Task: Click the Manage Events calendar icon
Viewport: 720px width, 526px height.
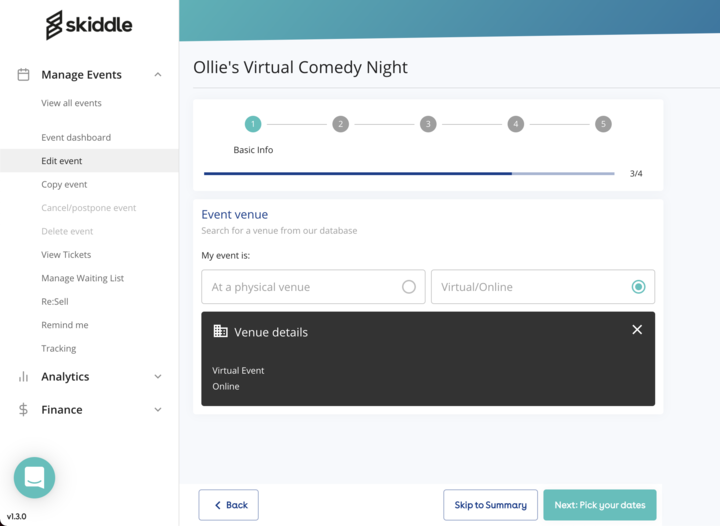Action: coord(23,74)
